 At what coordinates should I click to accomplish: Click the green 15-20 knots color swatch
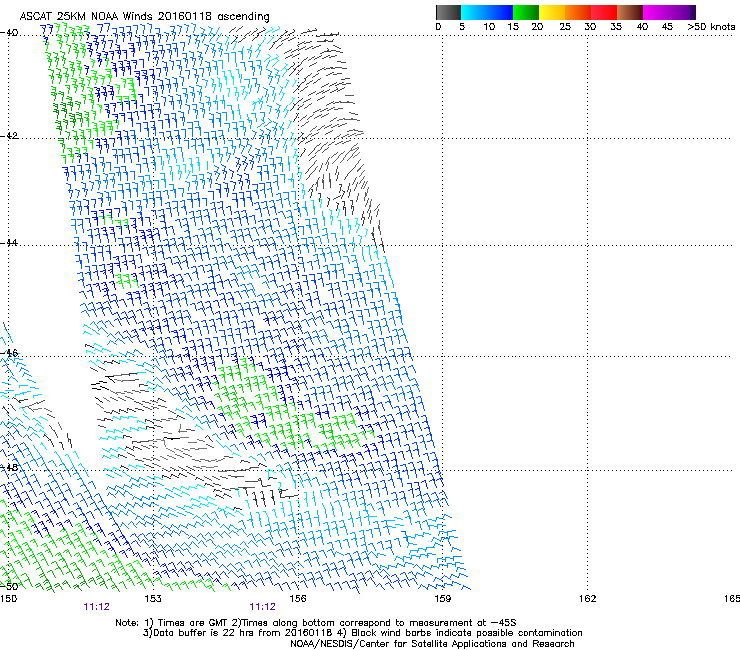click(x=526, y=12)
